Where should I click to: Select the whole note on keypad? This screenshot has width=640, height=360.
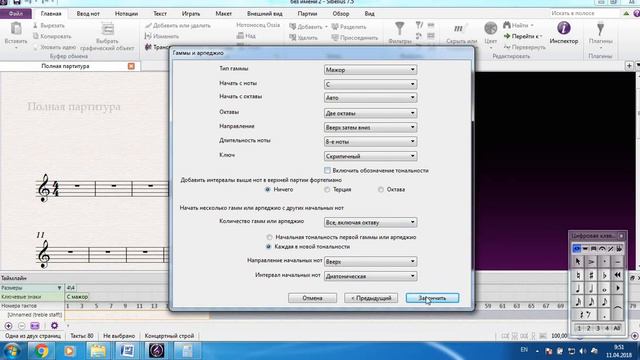pyautogui.click(x=604, y=289)
